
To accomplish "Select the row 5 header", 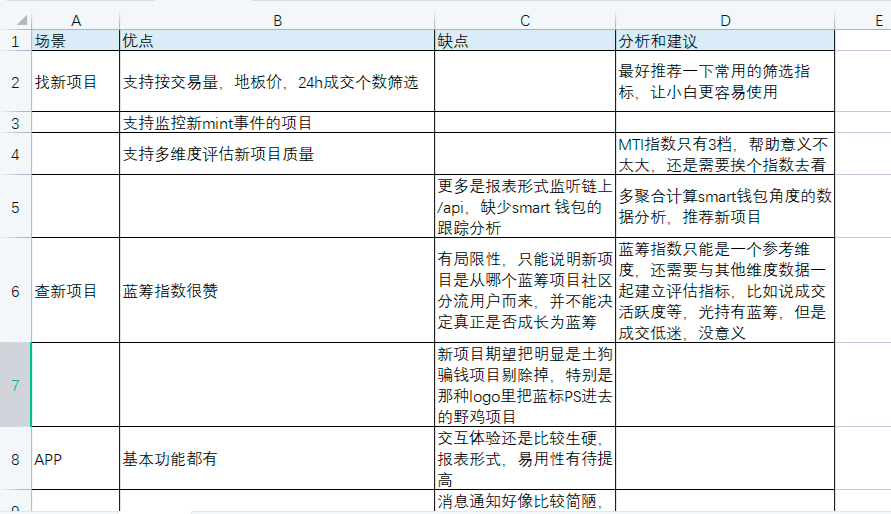I will tap(15, 206).
